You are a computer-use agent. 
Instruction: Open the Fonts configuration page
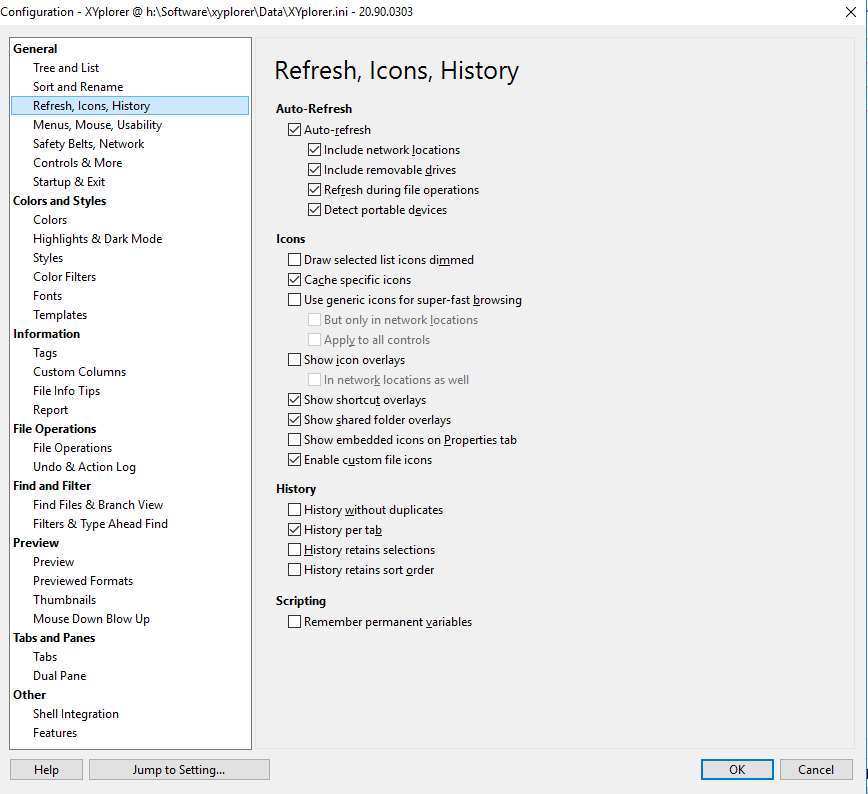47,295
